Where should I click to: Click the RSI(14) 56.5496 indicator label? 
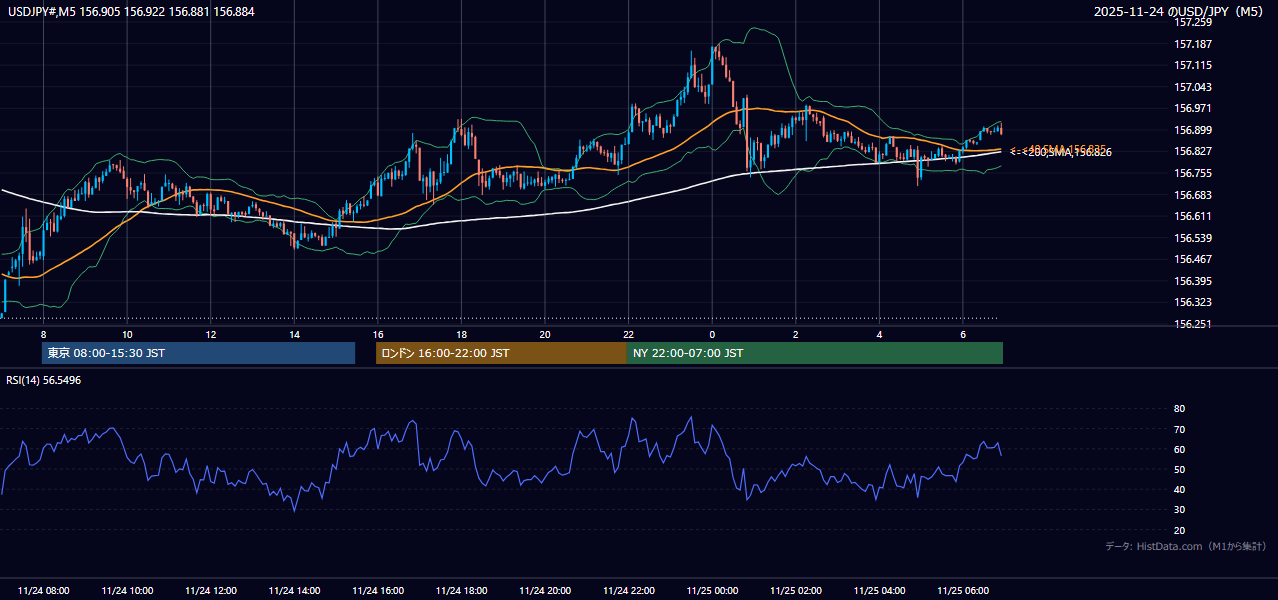pyautogui.click(x=44, y=380)
